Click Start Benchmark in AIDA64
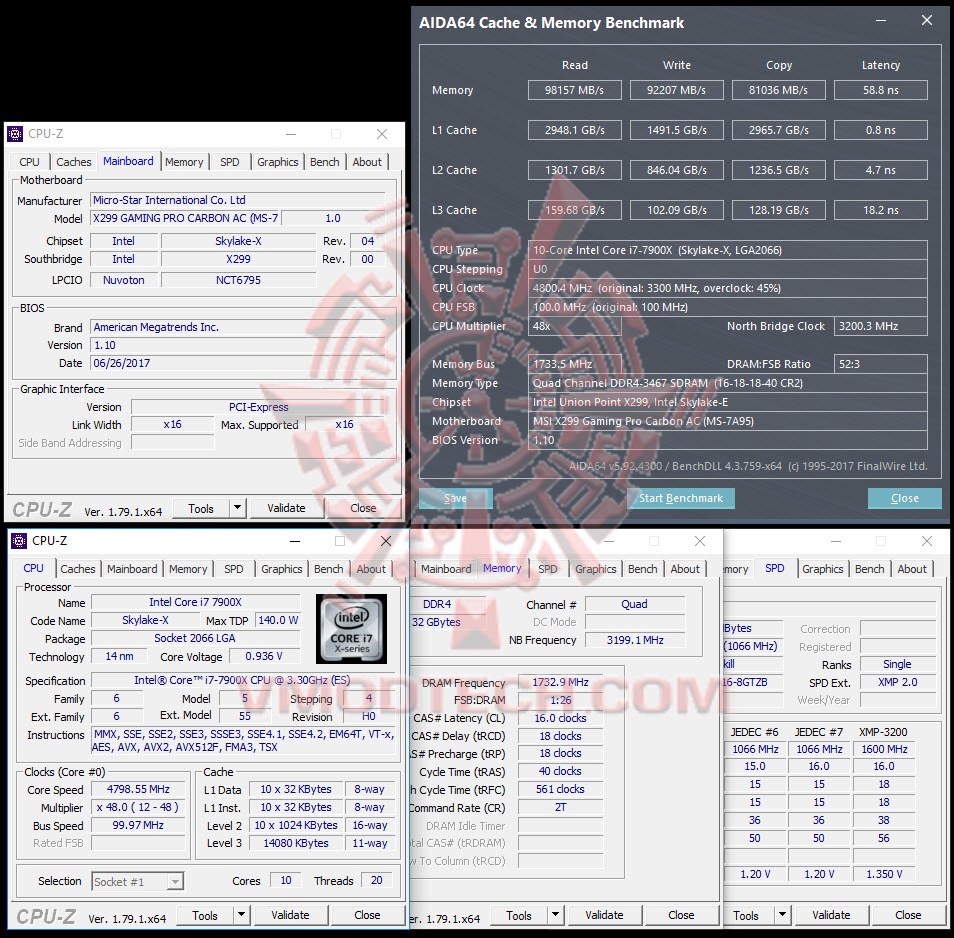This screenshot has width=954, height=938. click(681, 498)
